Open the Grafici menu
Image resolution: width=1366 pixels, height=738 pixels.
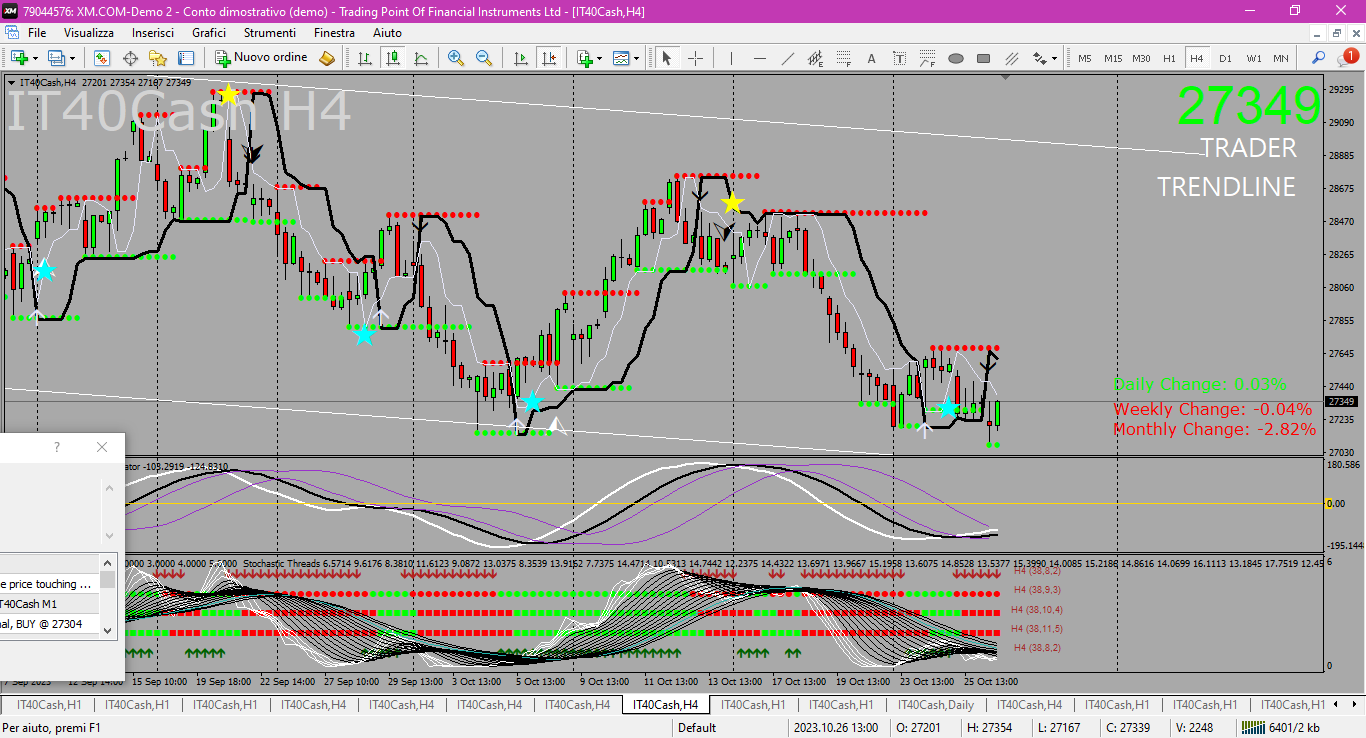tap(209, 33)
